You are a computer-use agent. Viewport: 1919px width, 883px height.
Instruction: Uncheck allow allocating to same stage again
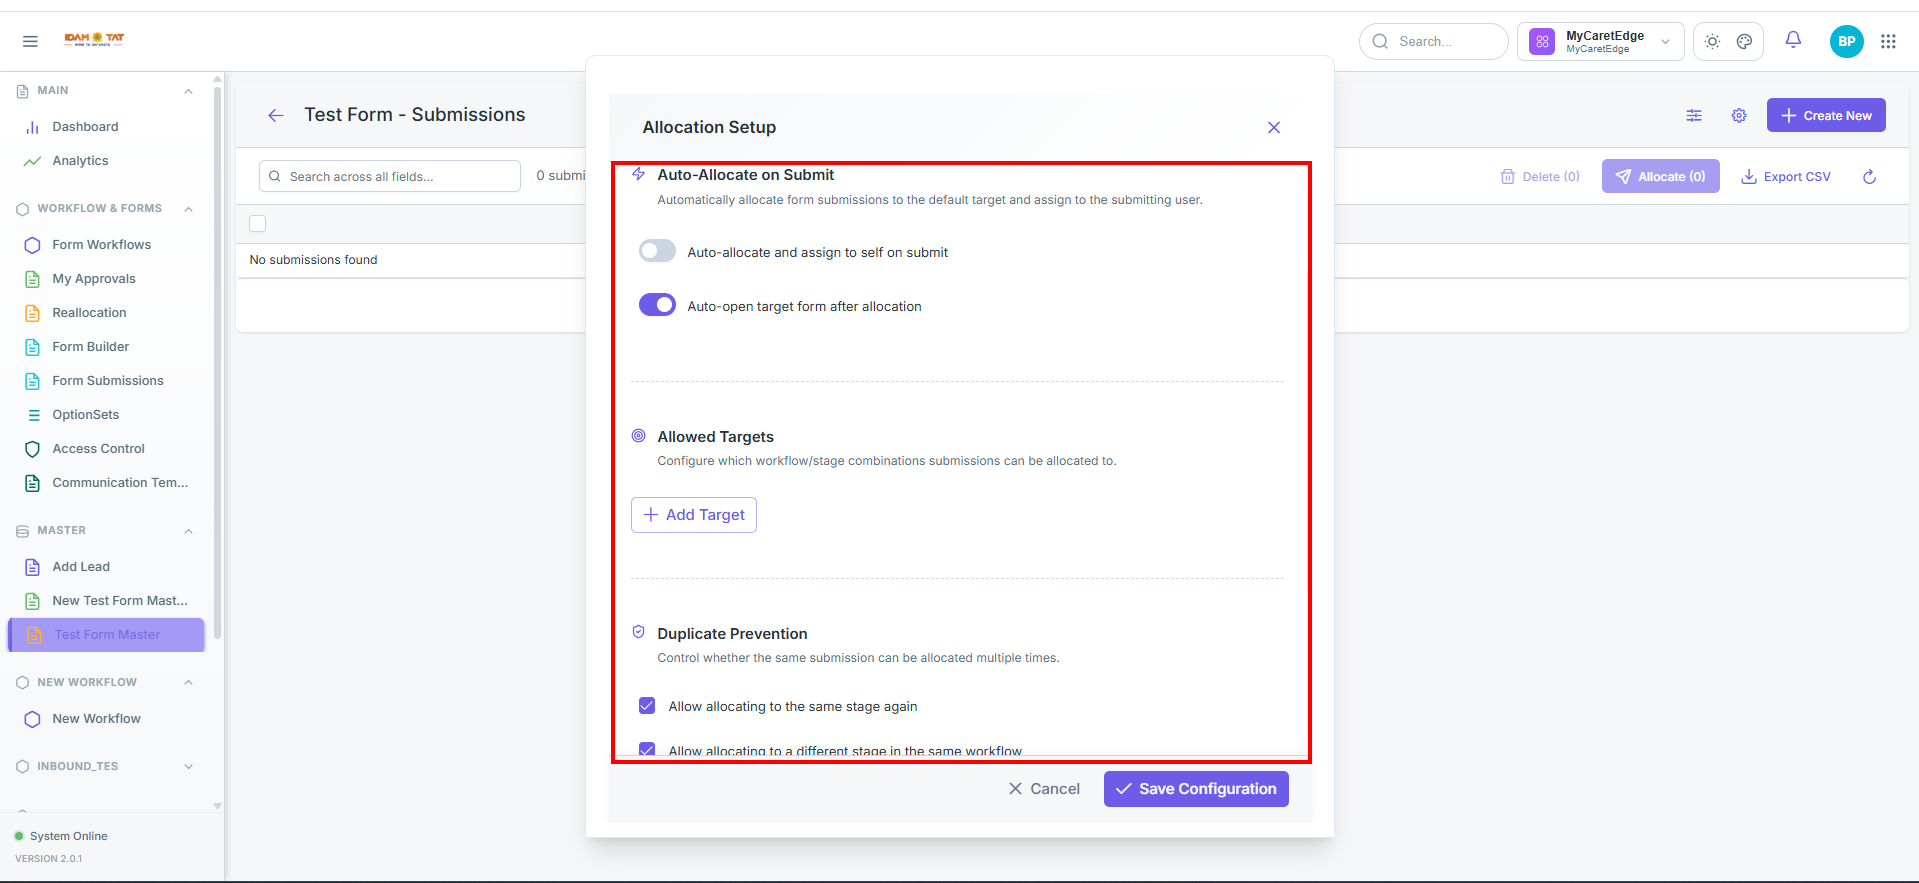point(647,705)
